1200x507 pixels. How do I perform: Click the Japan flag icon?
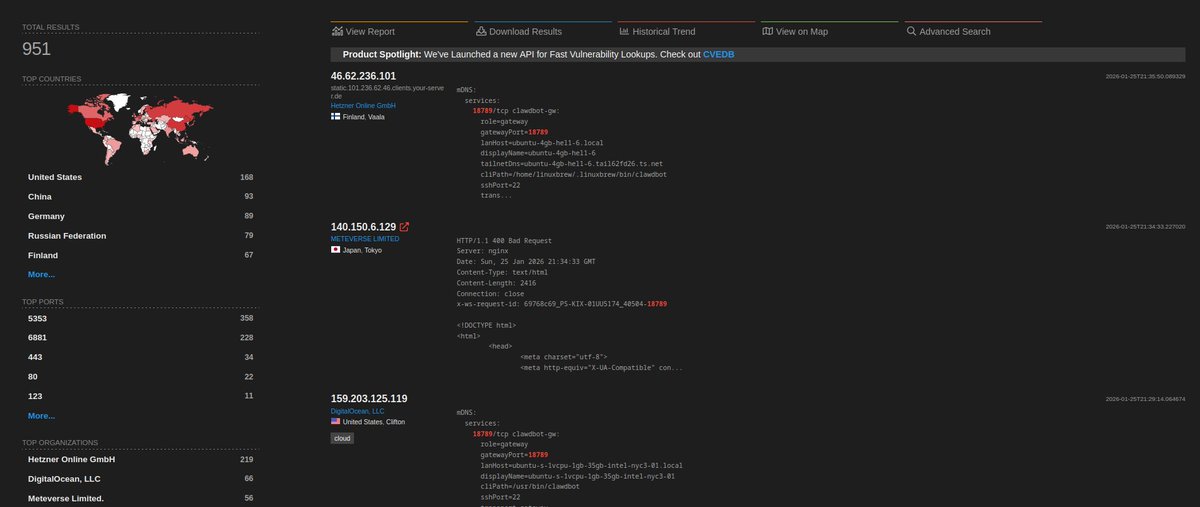[336, 250]
